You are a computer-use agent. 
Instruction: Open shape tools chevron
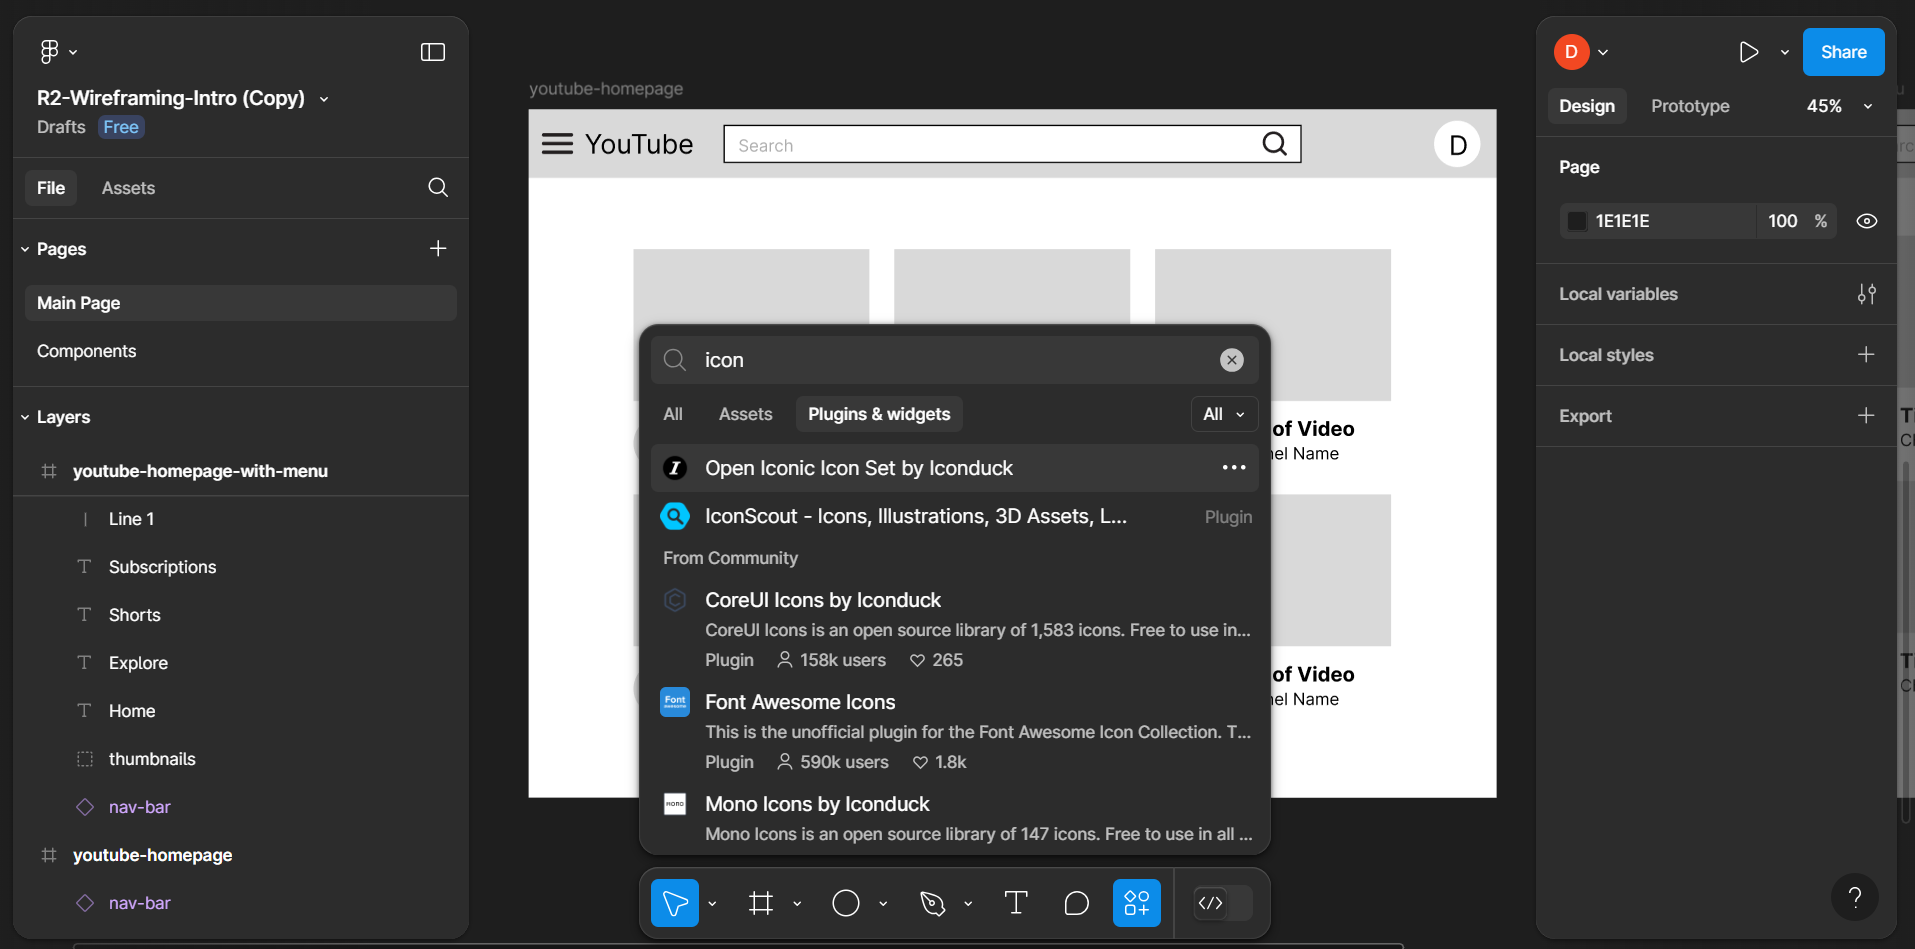pyautogui.click(x=883, y=903)
